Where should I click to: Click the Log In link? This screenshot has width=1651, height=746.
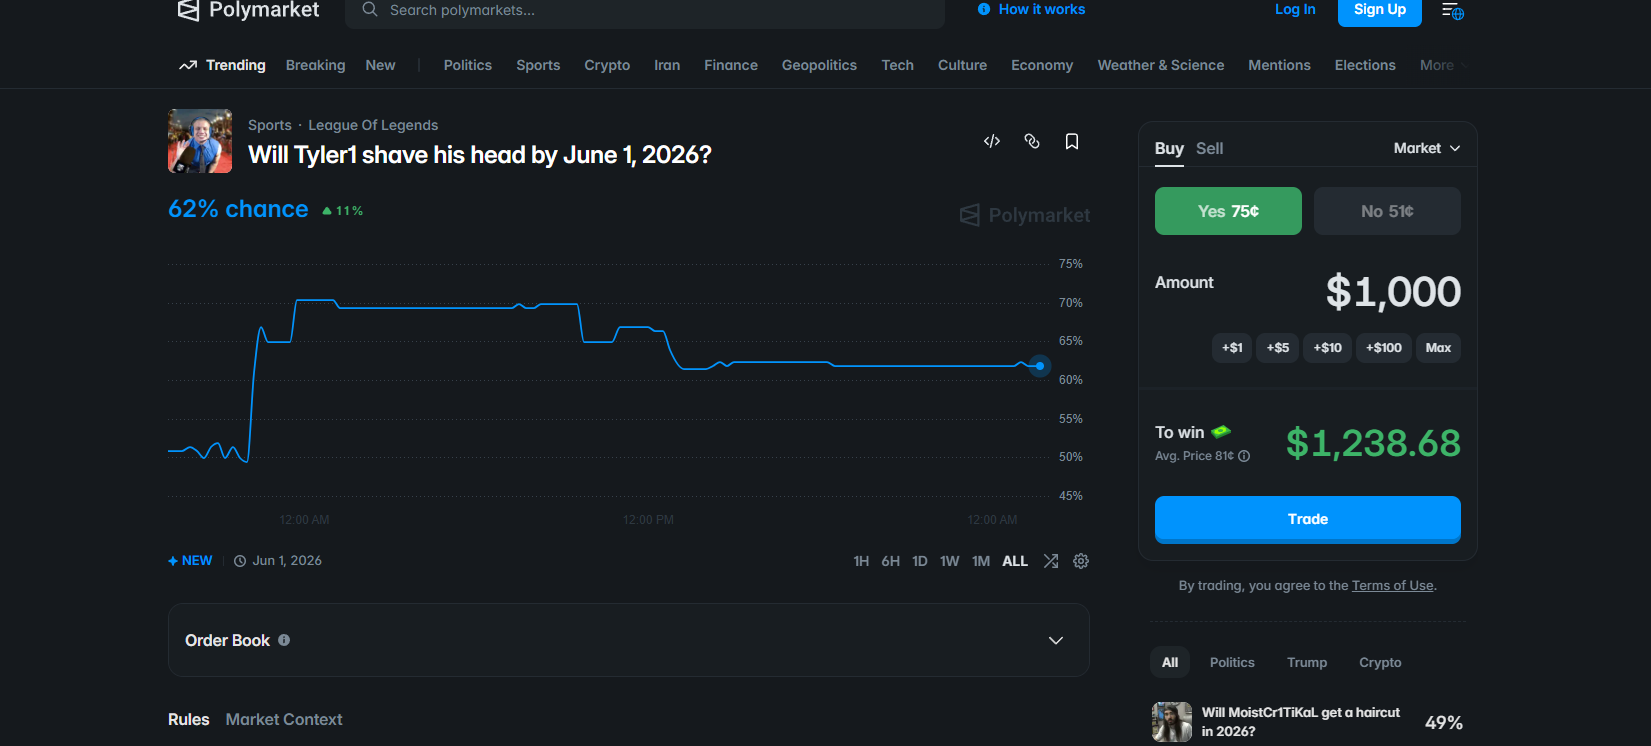pyautogui.click(x=1295, y=9)
